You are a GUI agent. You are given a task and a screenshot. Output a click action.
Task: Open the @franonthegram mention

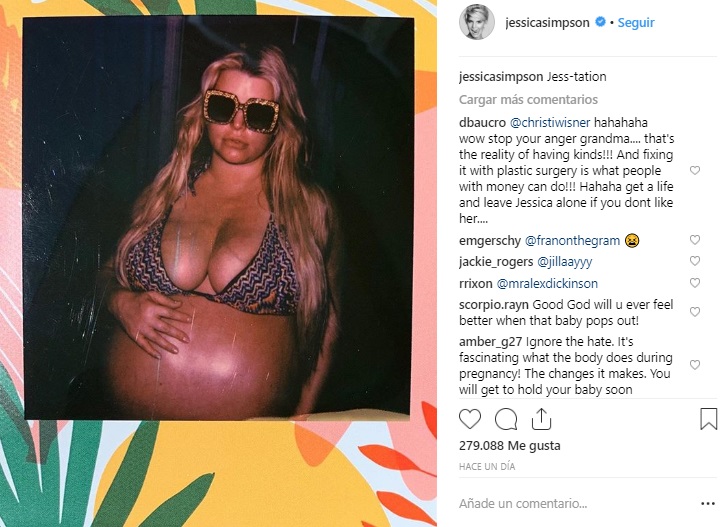[x=572, y=241]
